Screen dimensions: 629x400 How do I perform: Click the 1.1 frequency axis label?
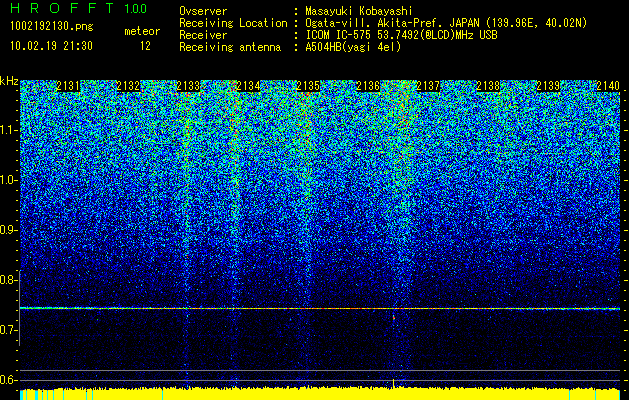pyautogui.click(x=8, y=130)
